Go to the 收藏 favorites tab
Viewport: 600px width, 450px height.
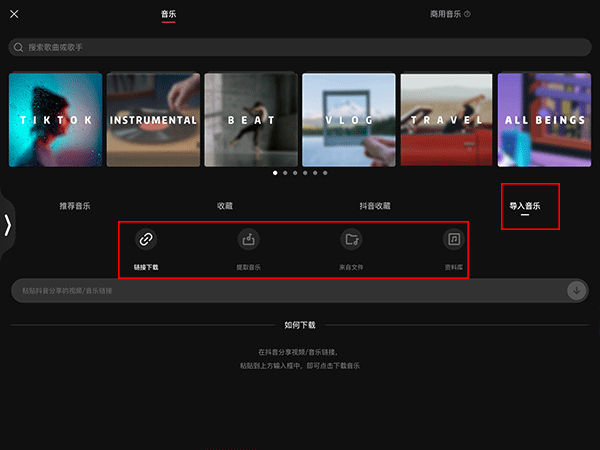click(x=225, y=206)
